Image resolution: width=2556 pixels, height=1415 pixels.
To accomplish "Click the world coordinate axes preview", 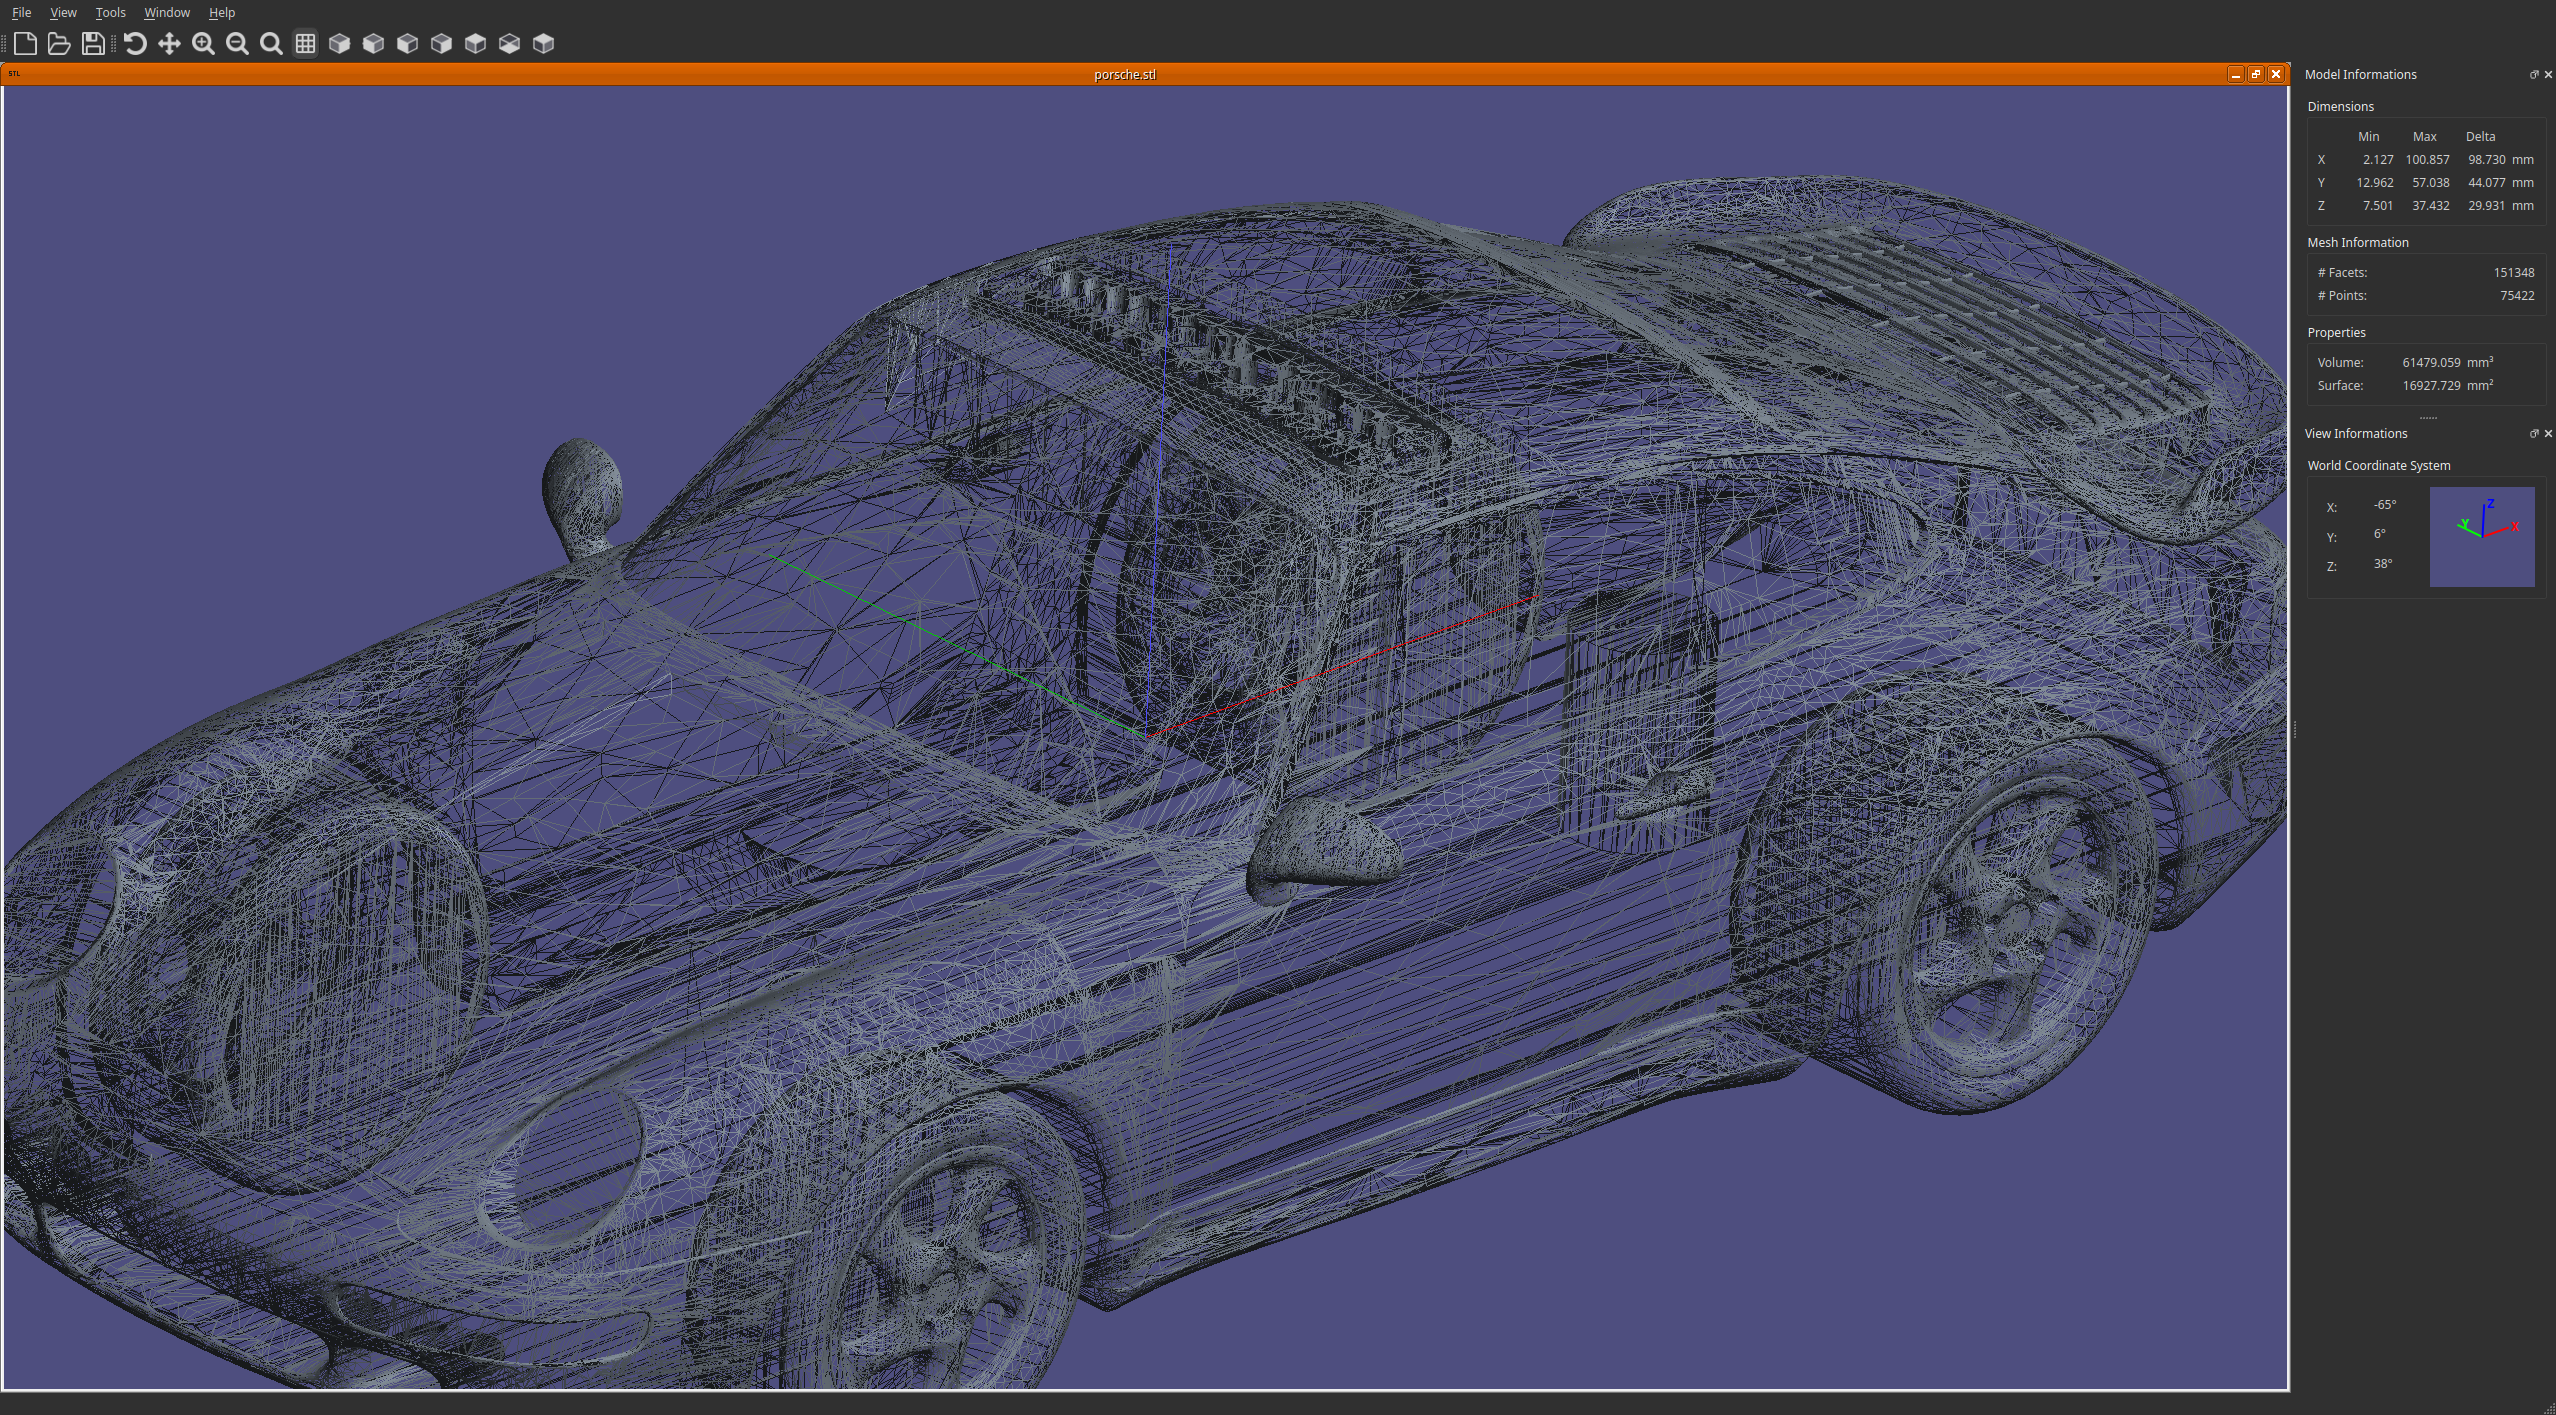I will (x=2483, y=536).
